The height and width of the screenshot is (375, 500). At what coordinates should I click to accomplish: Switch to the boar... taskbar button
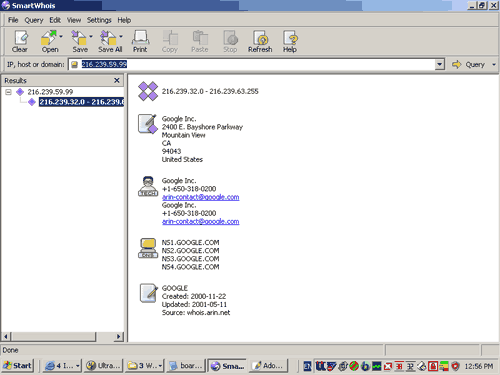[x=186, y=366]
